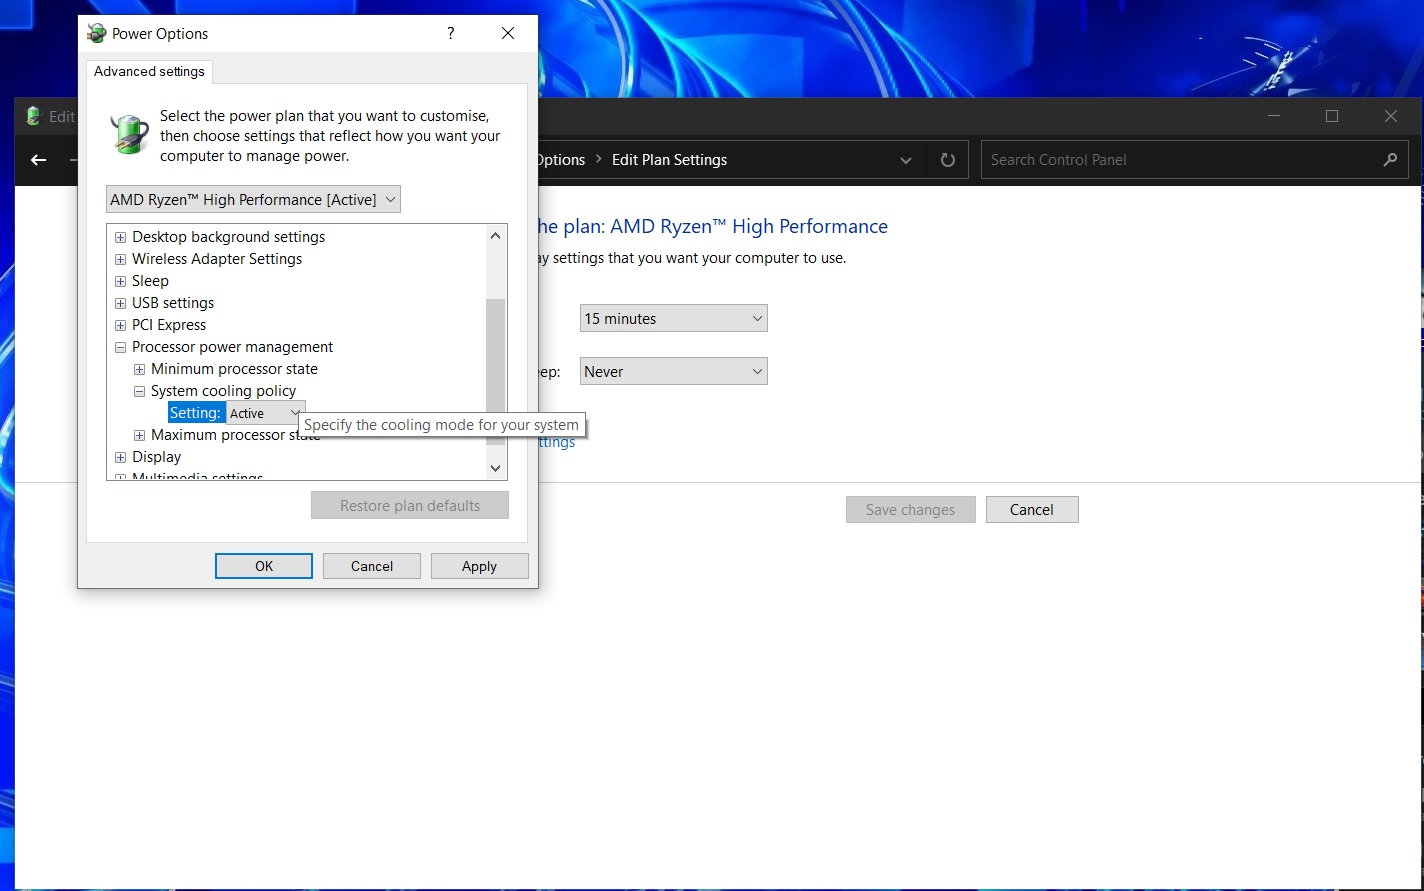Click the settings tree scrollbar up arrow
This screenshot has height=891, width=1424.
tap(495, 236)
